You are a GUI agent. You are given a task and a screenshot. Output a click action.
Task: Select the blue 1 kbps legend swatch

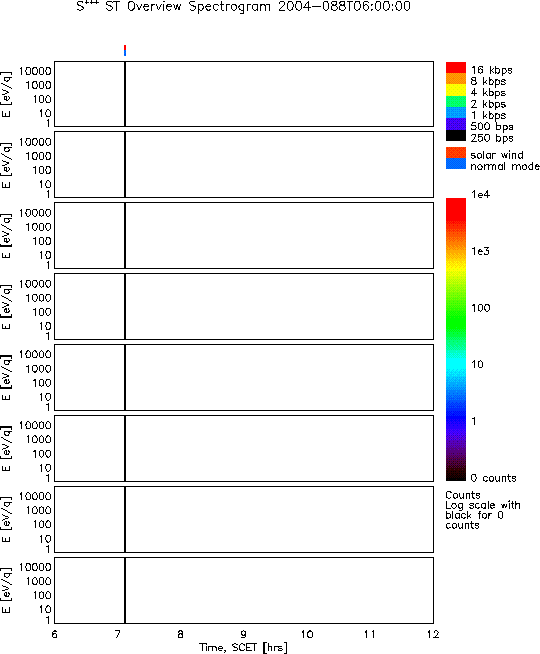pos(456,113)
